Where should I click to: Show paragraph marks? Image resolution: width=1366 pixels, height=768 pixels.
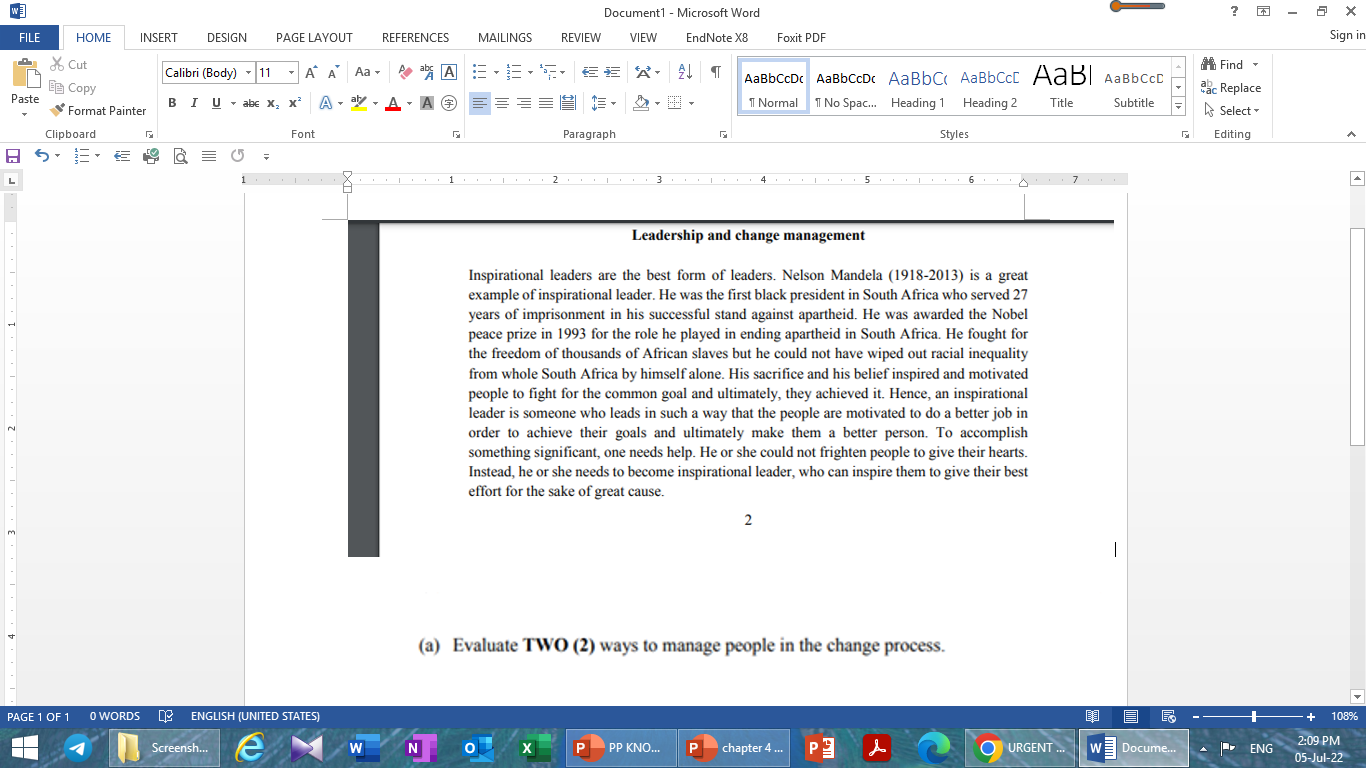714,72
